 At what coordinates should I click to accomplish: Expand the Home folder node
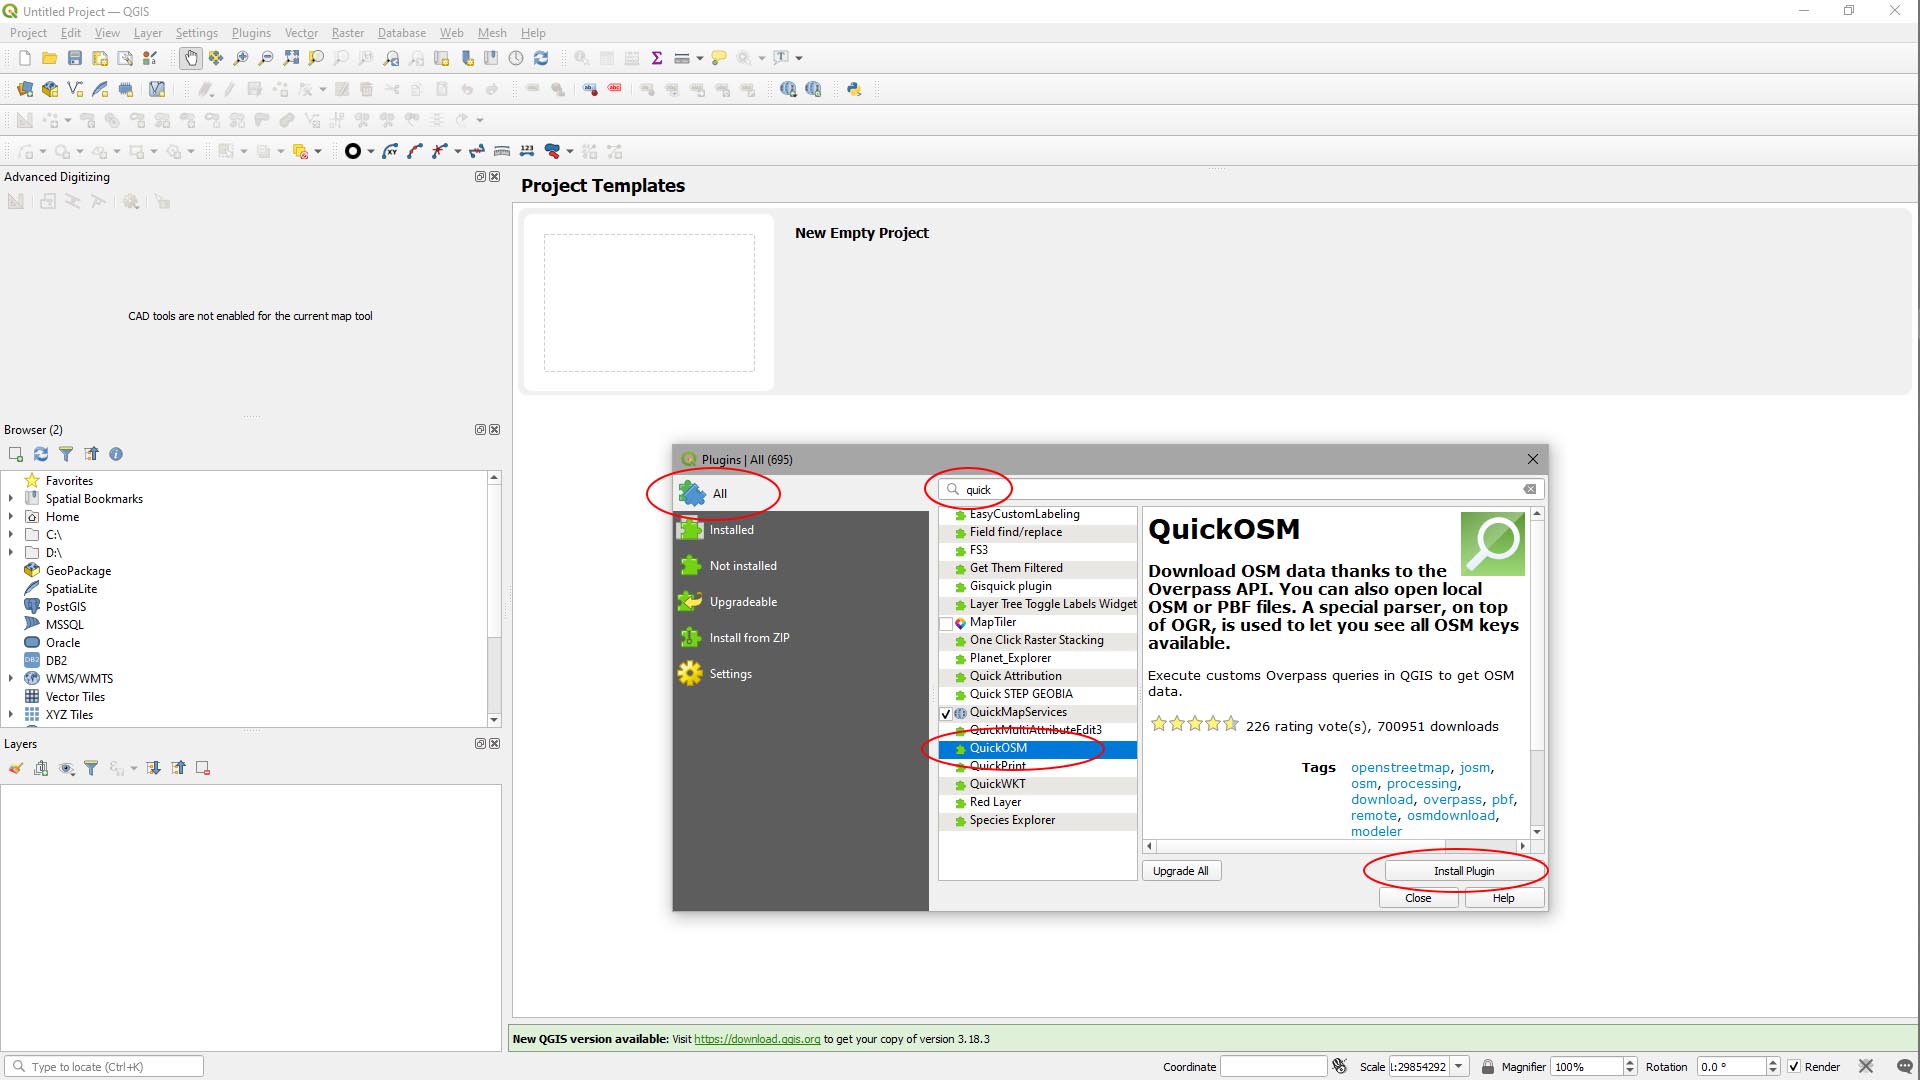(11, 516)
